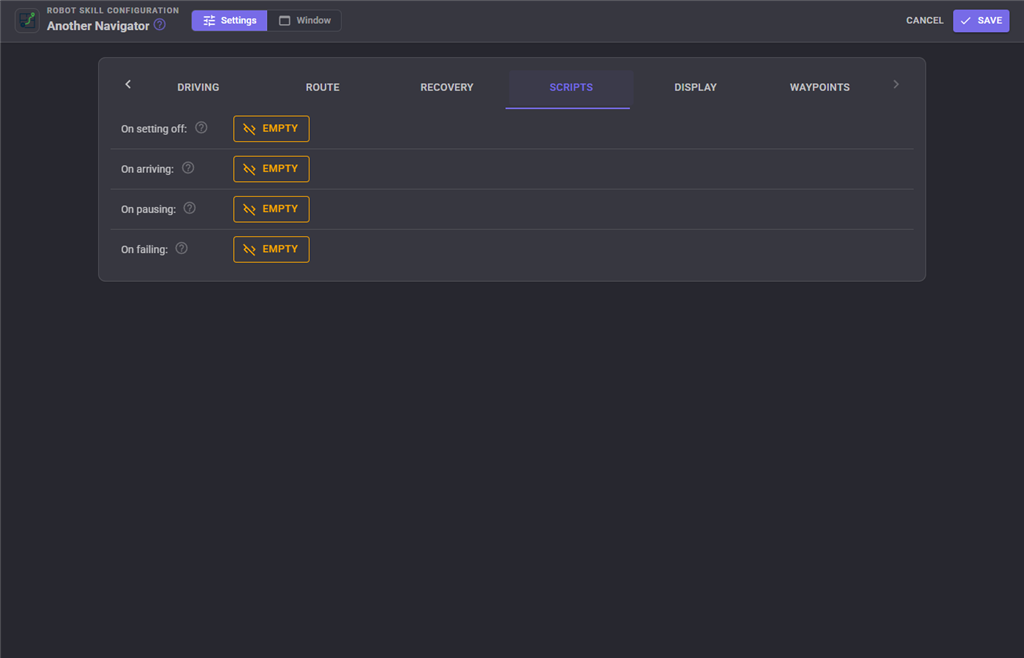Save the robot skill configuration

pyautogui.click(x=981, y=20)
